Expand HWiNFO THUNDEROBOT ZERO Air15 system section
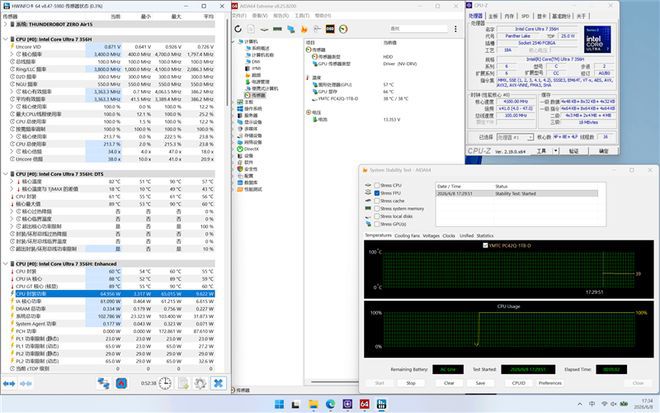 tap(5, 24)
